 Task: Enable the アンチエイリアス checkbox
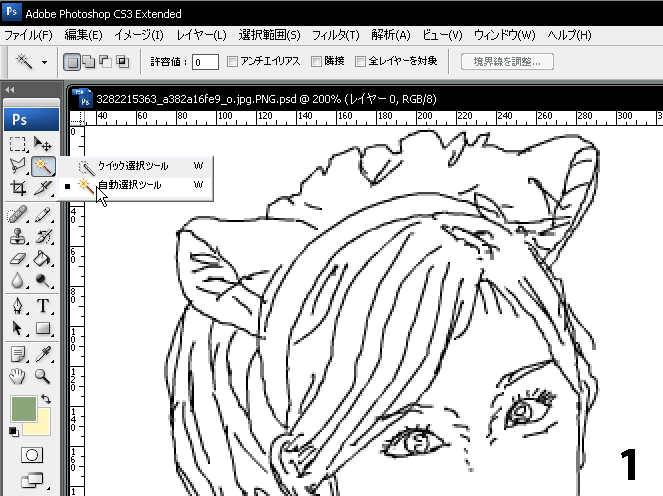pos(232,62)
